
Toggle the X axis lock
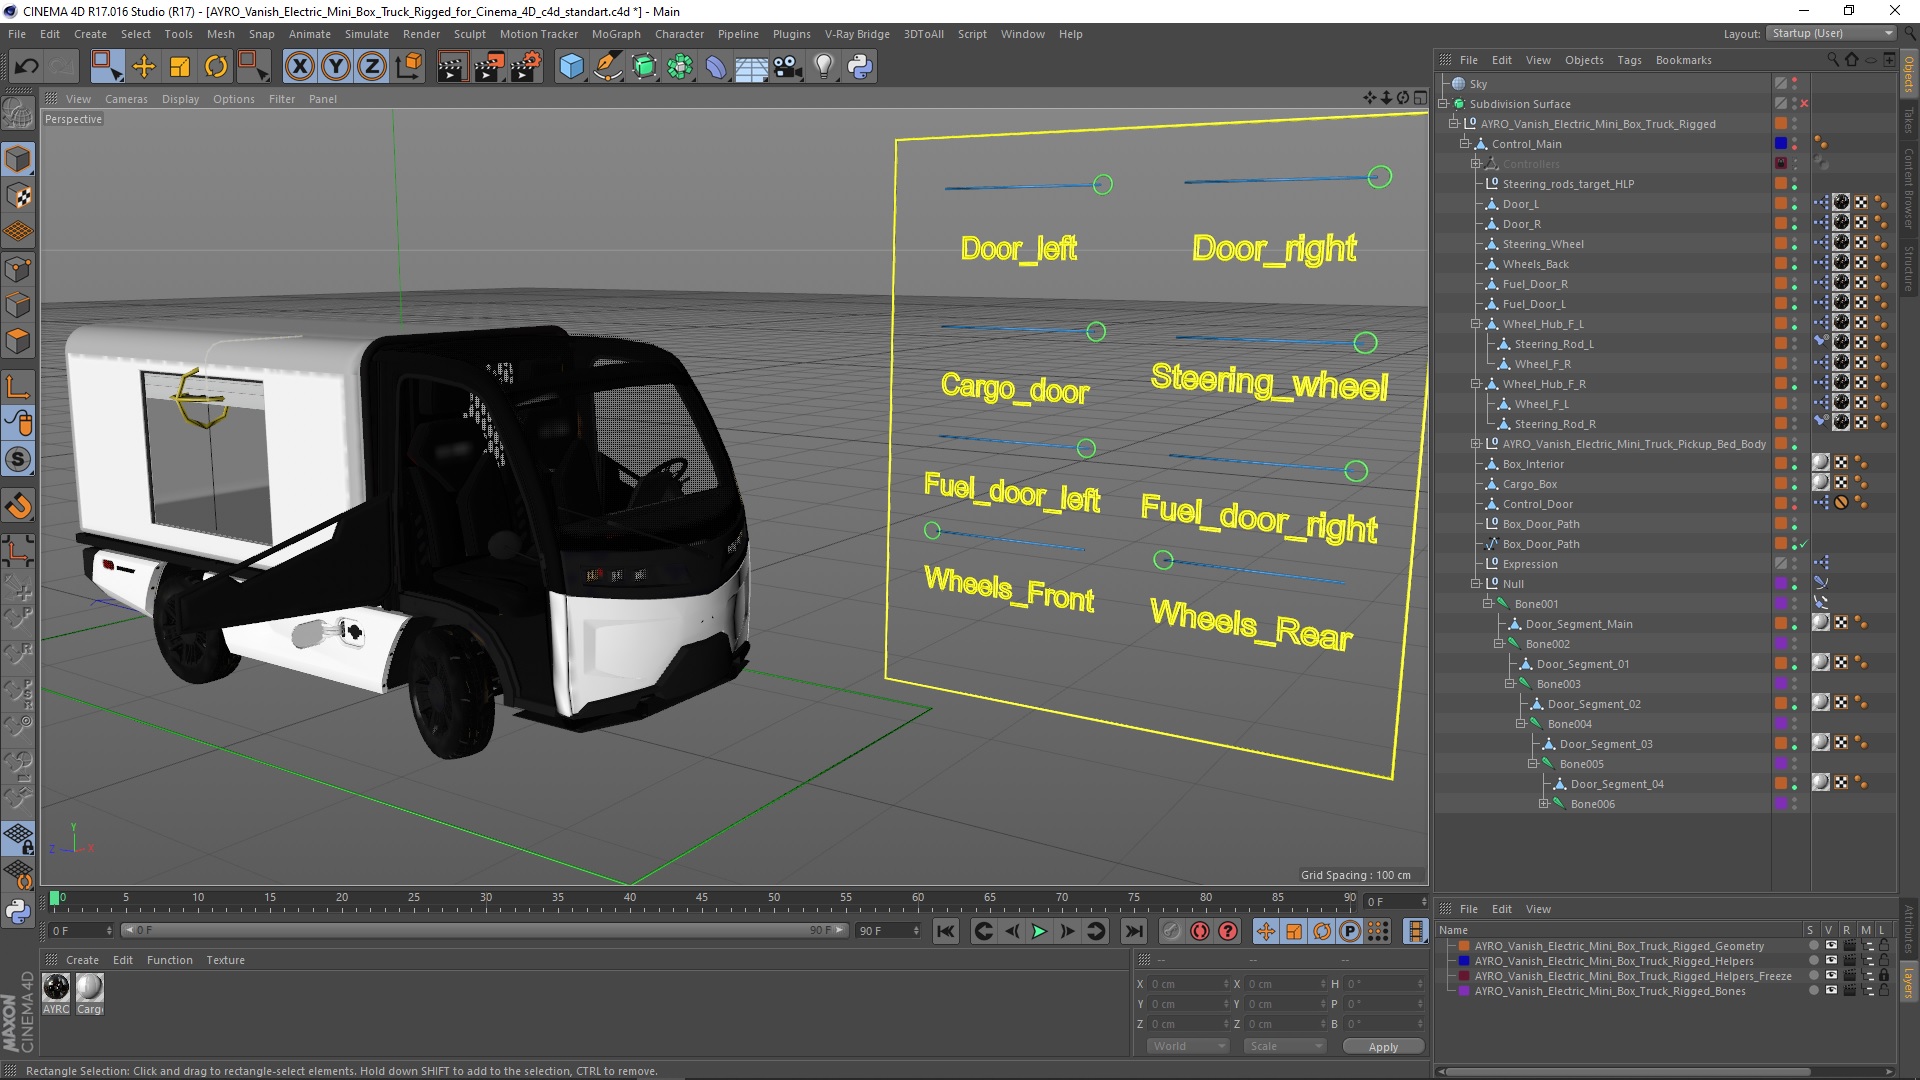point(299,67)
